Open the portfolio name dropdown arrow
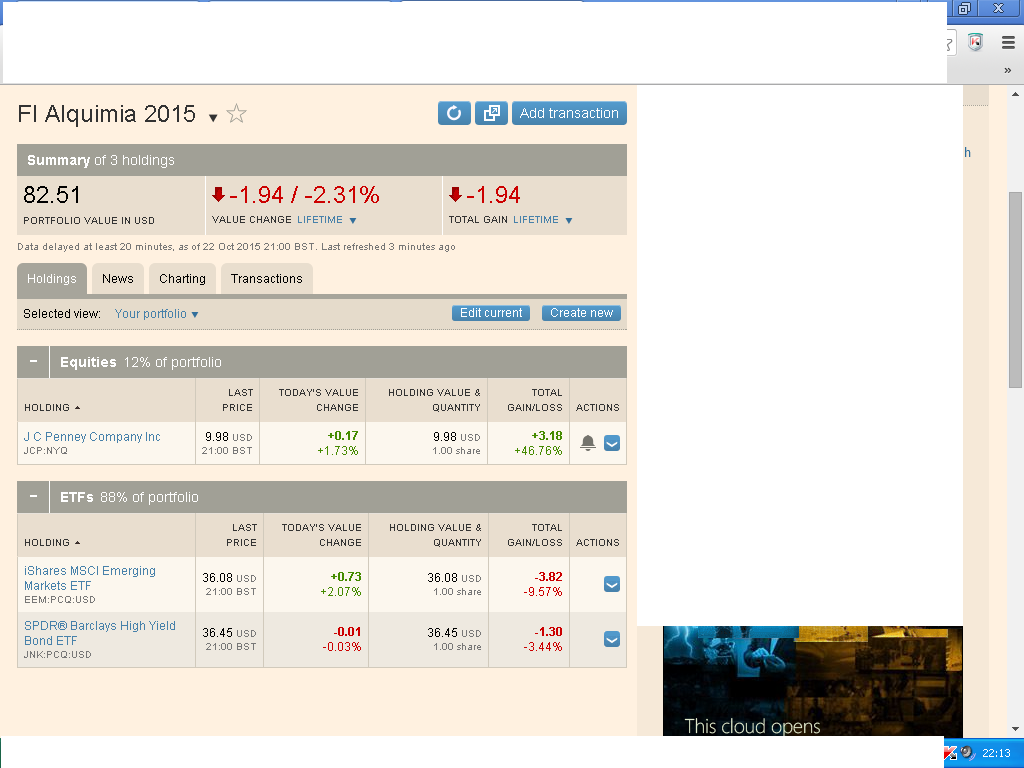Image resolution: width=1024 pixels, height=768 pixels. tap(213, 118)
